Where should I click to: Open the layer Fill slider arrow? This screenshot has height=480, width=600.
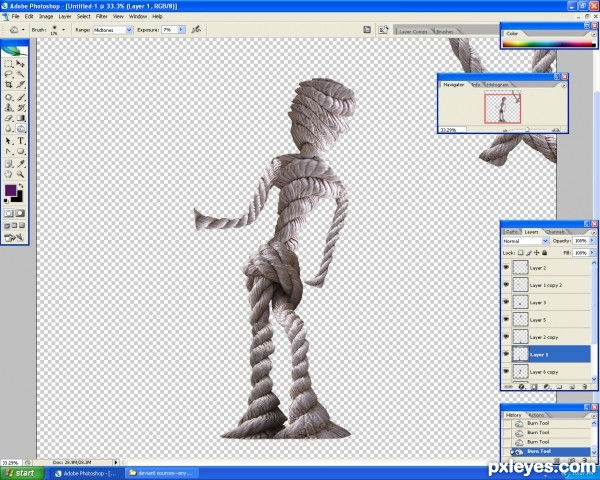tap(592, 253)
